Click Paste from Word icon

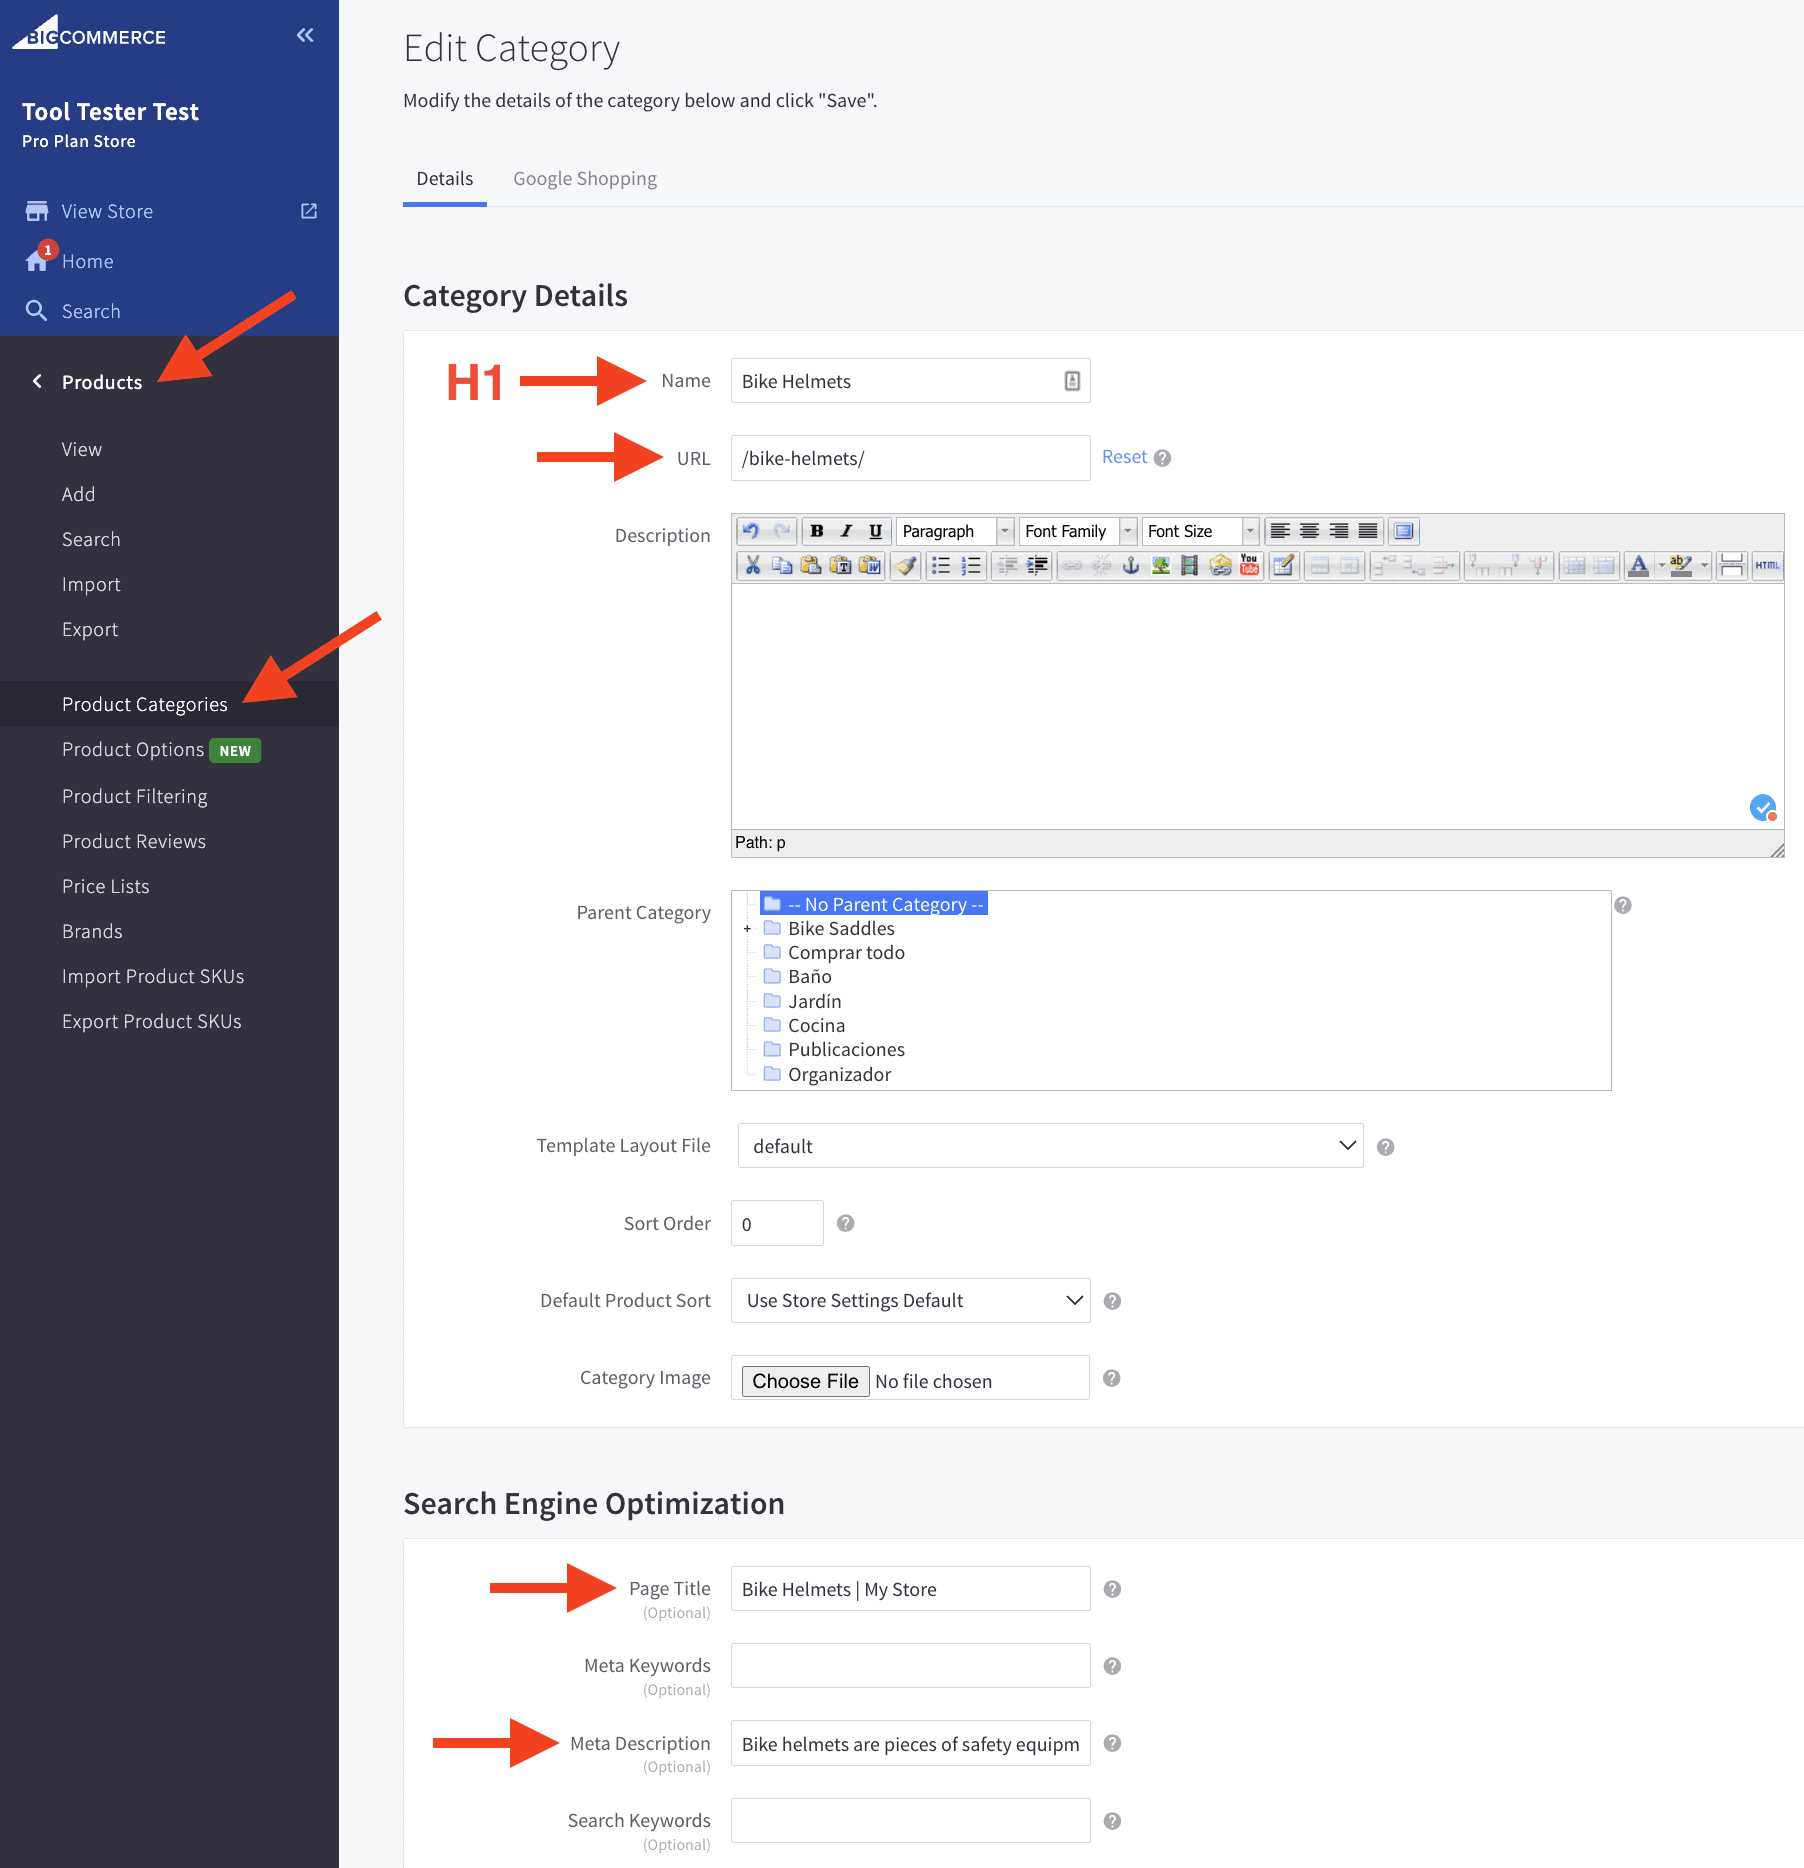click(x=869, y=566)
